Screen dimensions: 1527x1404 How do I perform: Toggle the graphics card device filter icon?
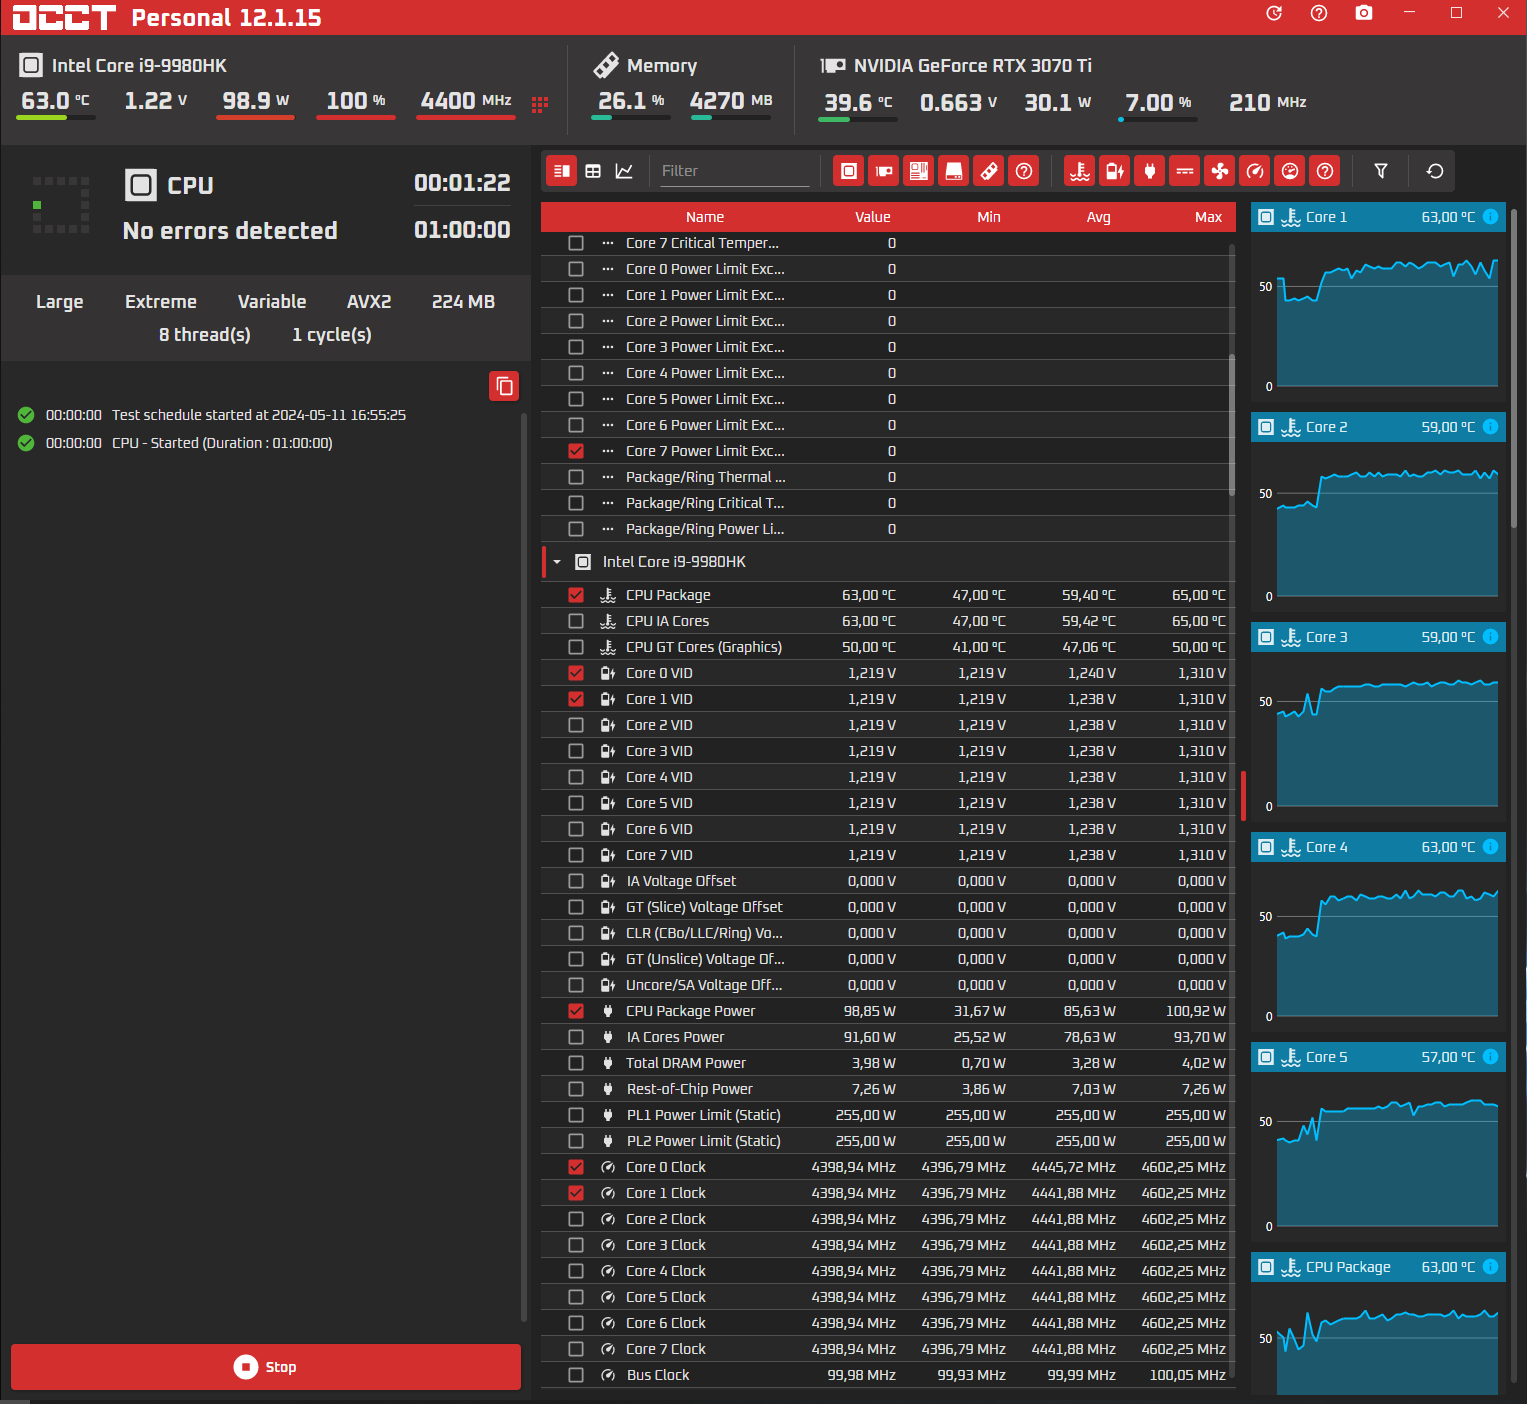[x=884, y=171]
